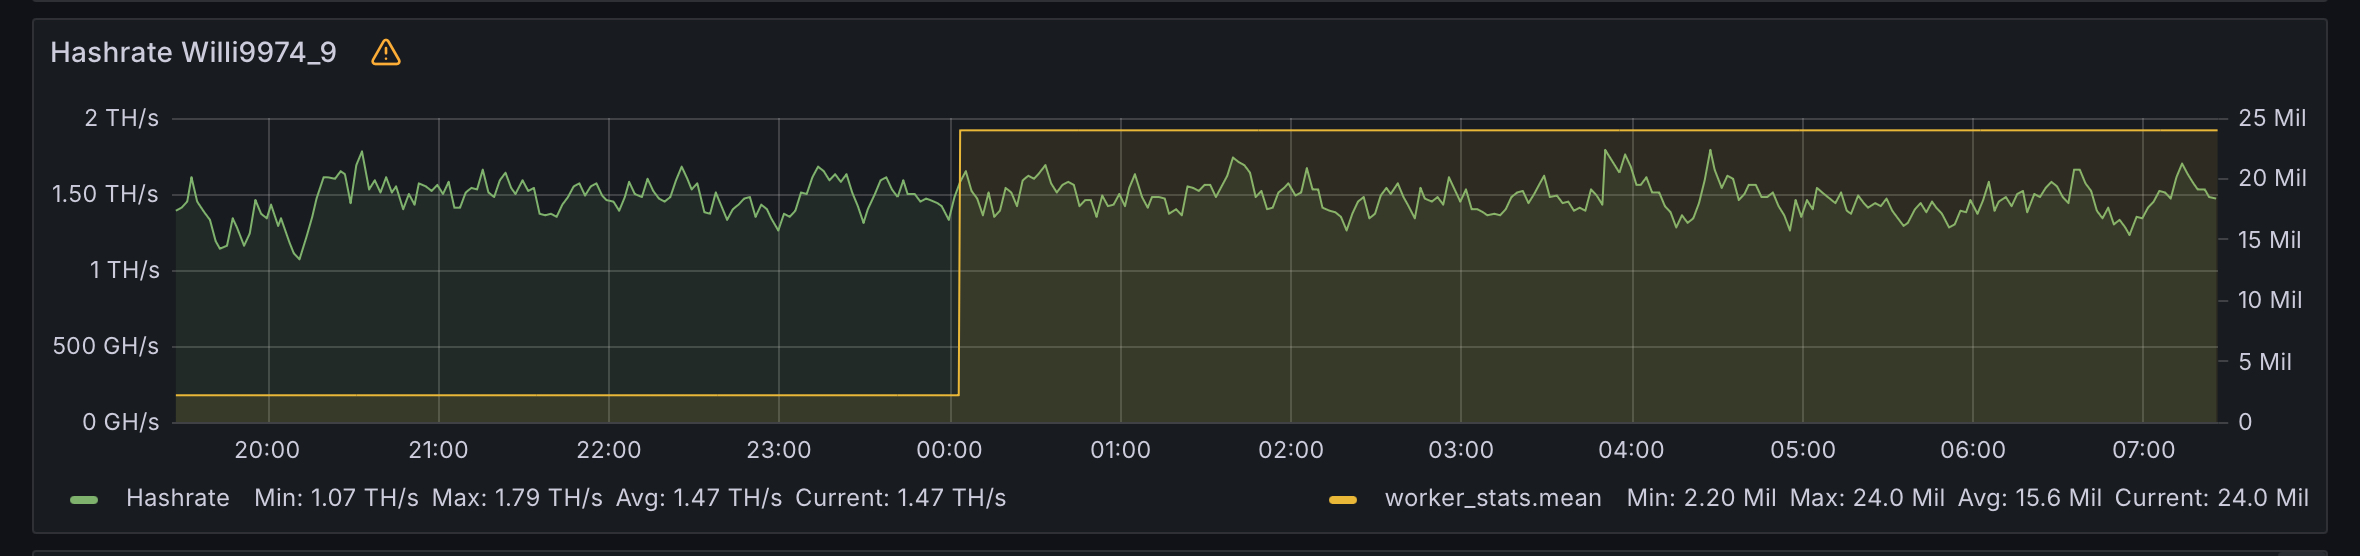Click the '25 Mil' right axis label

[x=2272, y=118]
